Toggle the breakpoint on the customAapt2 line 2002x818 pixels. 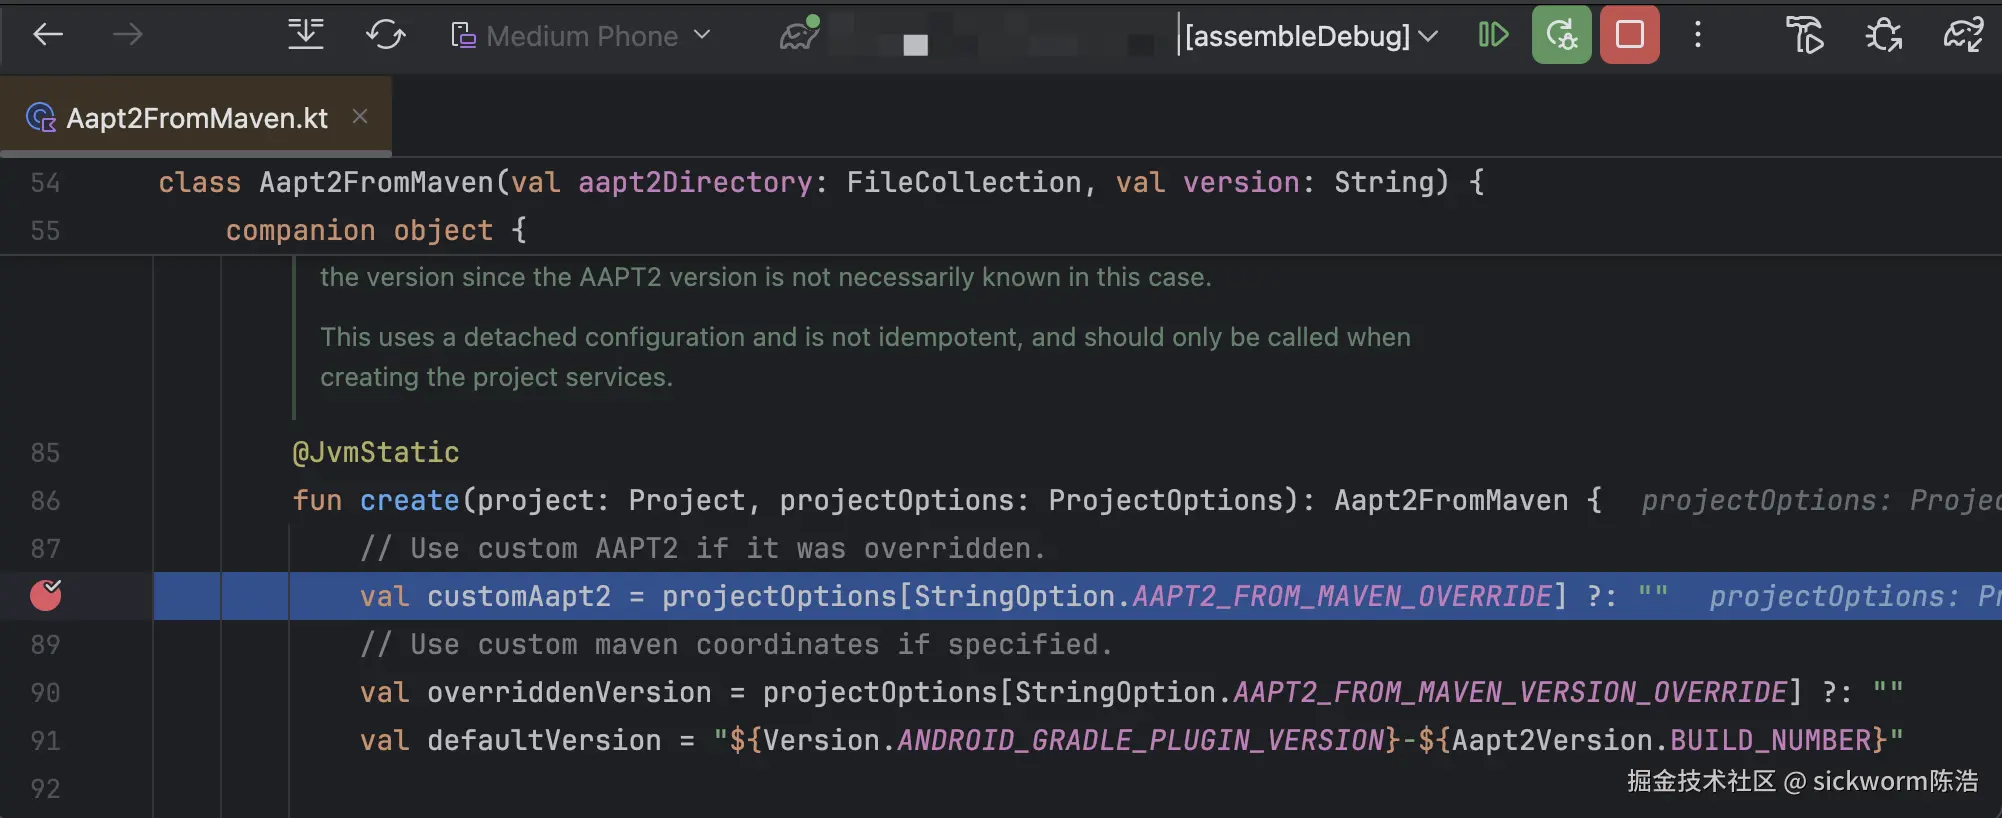coord(46,595)
